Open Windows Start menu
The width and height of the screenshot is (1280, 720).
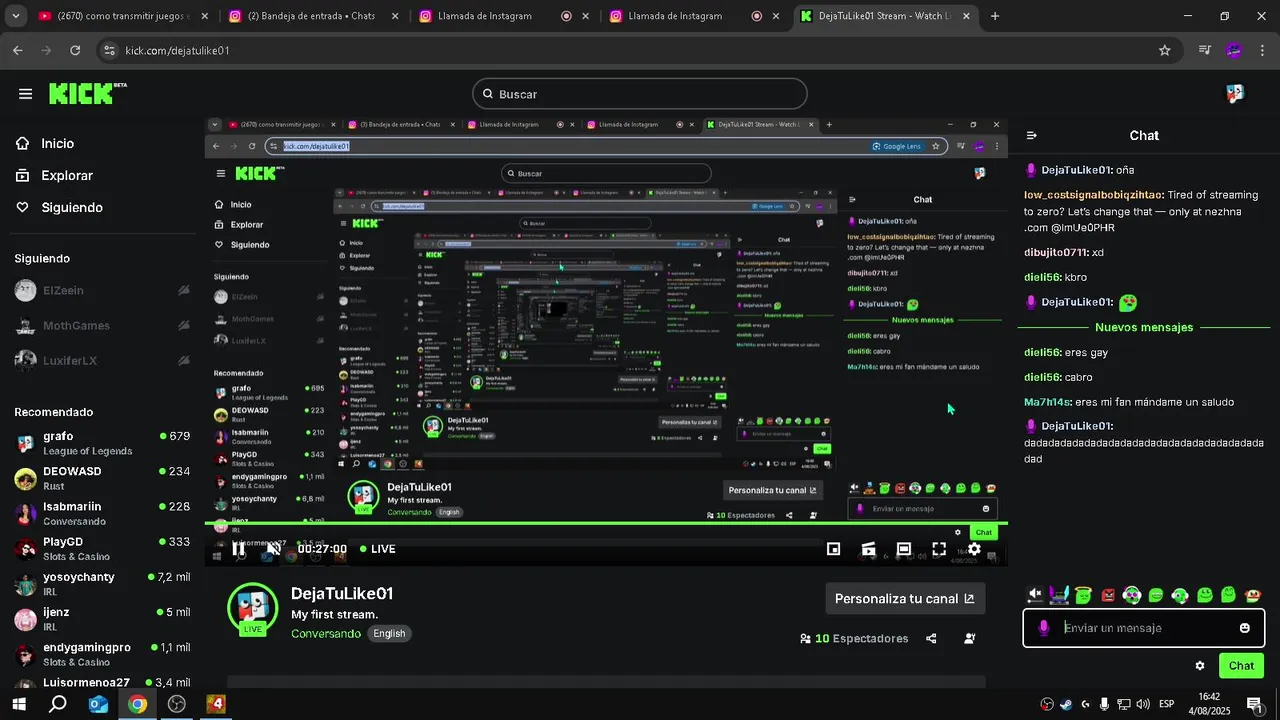(19, 704)
